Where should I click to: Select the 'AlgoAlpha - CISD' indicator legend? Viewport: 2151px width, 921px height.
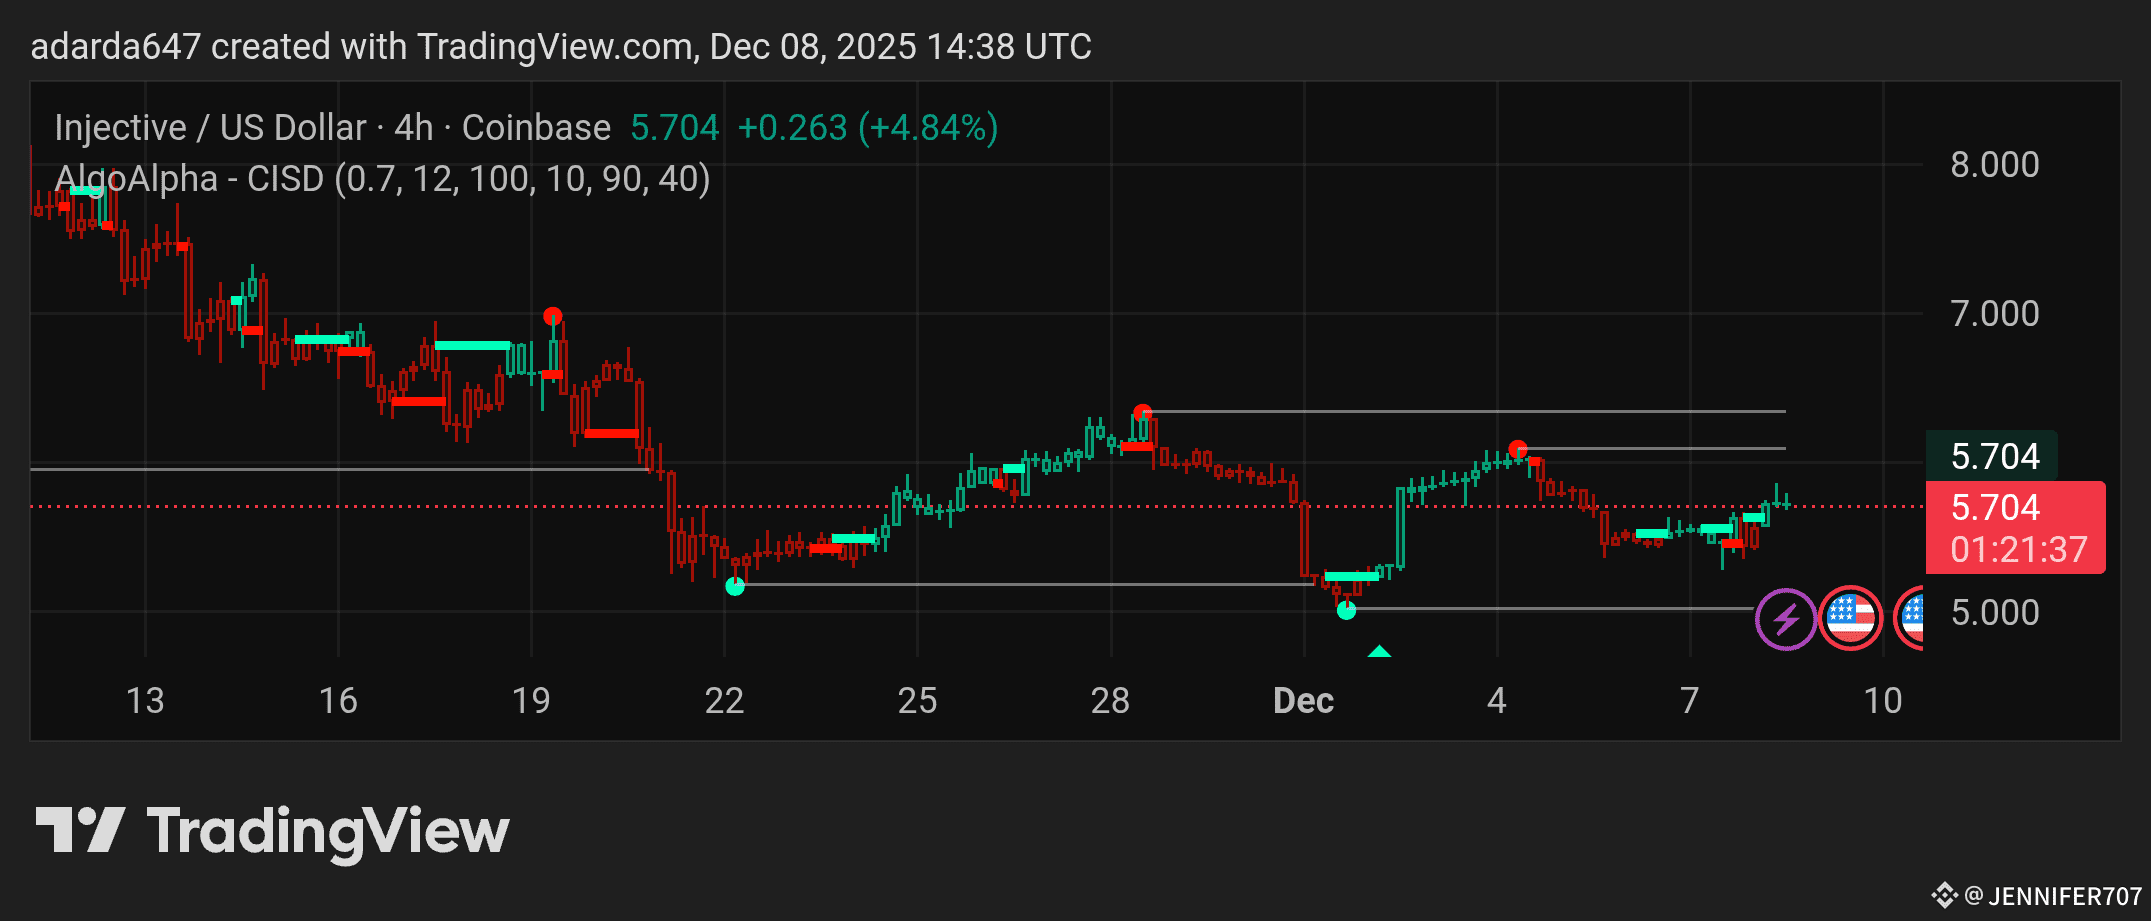coord(383,179)
